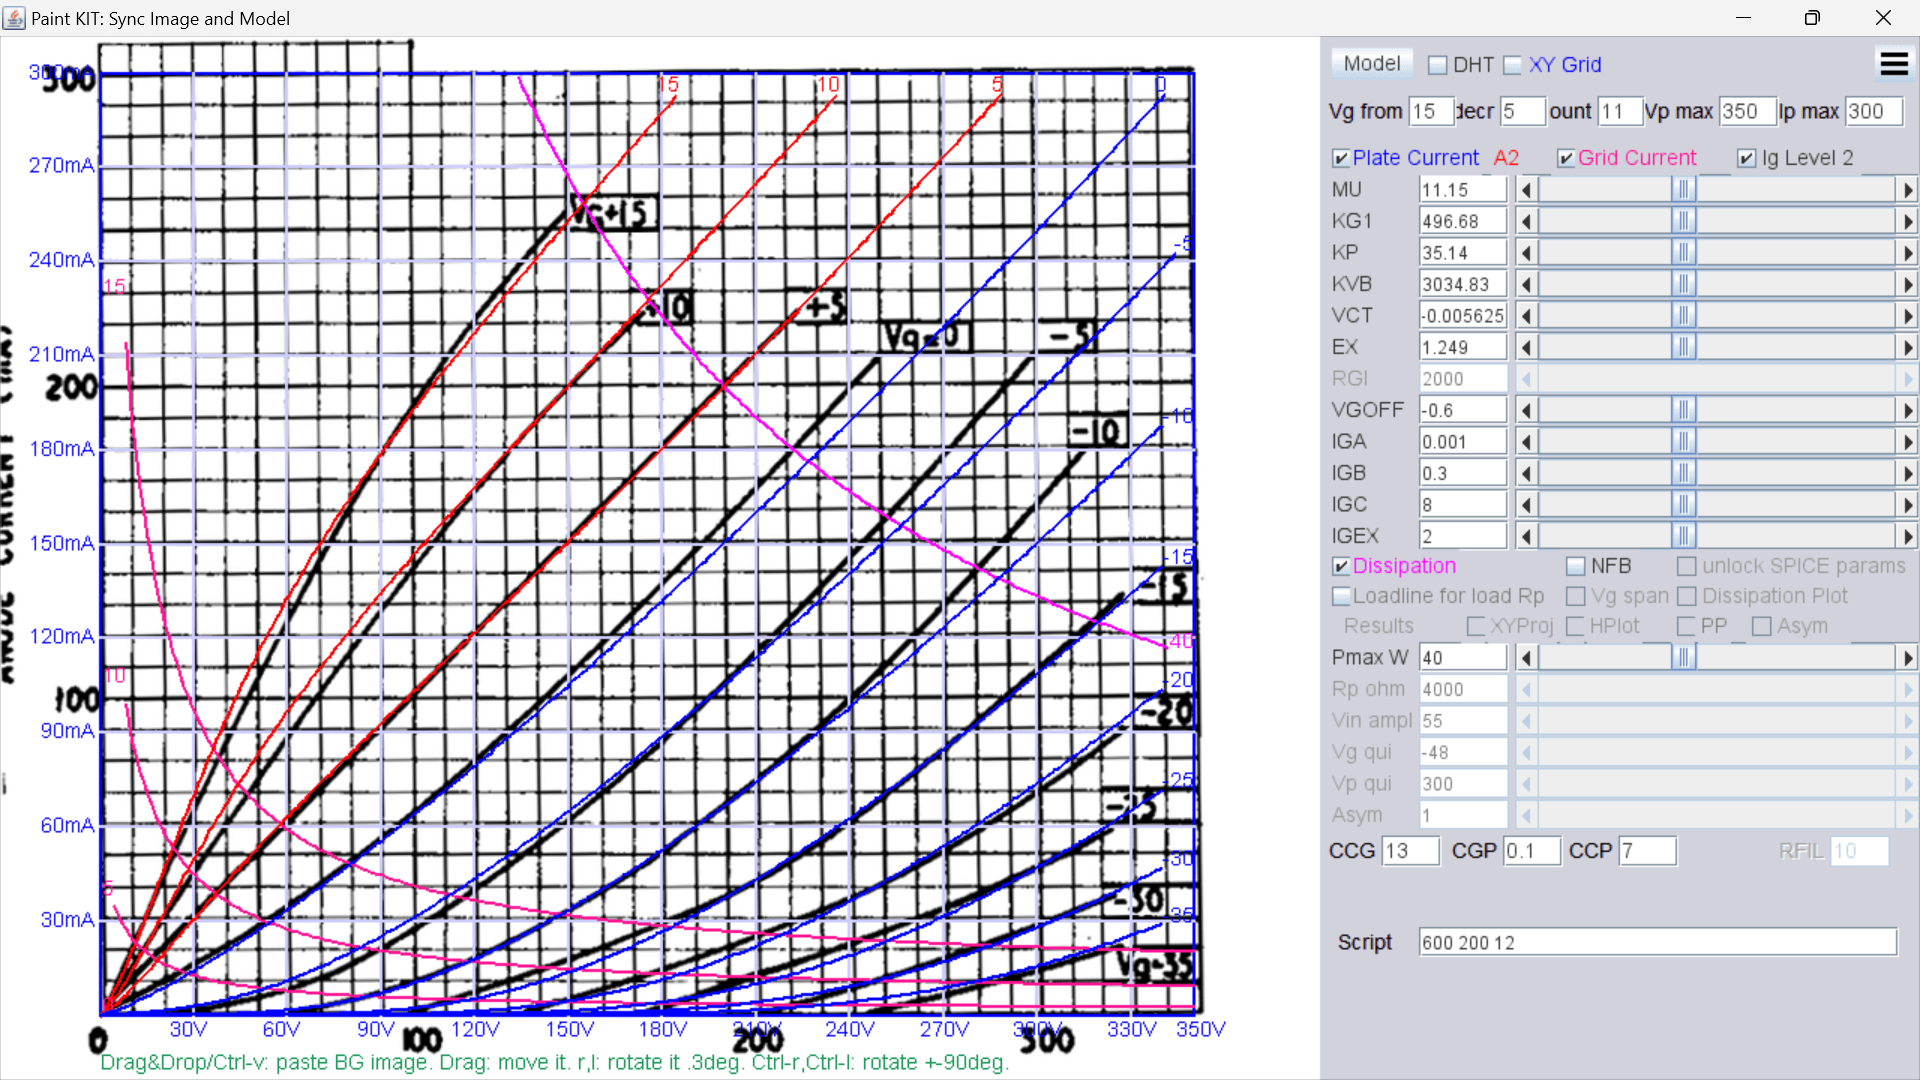Click IGB slider right arrow
Screen dimensions: 1920x1080
(1908, 473)
